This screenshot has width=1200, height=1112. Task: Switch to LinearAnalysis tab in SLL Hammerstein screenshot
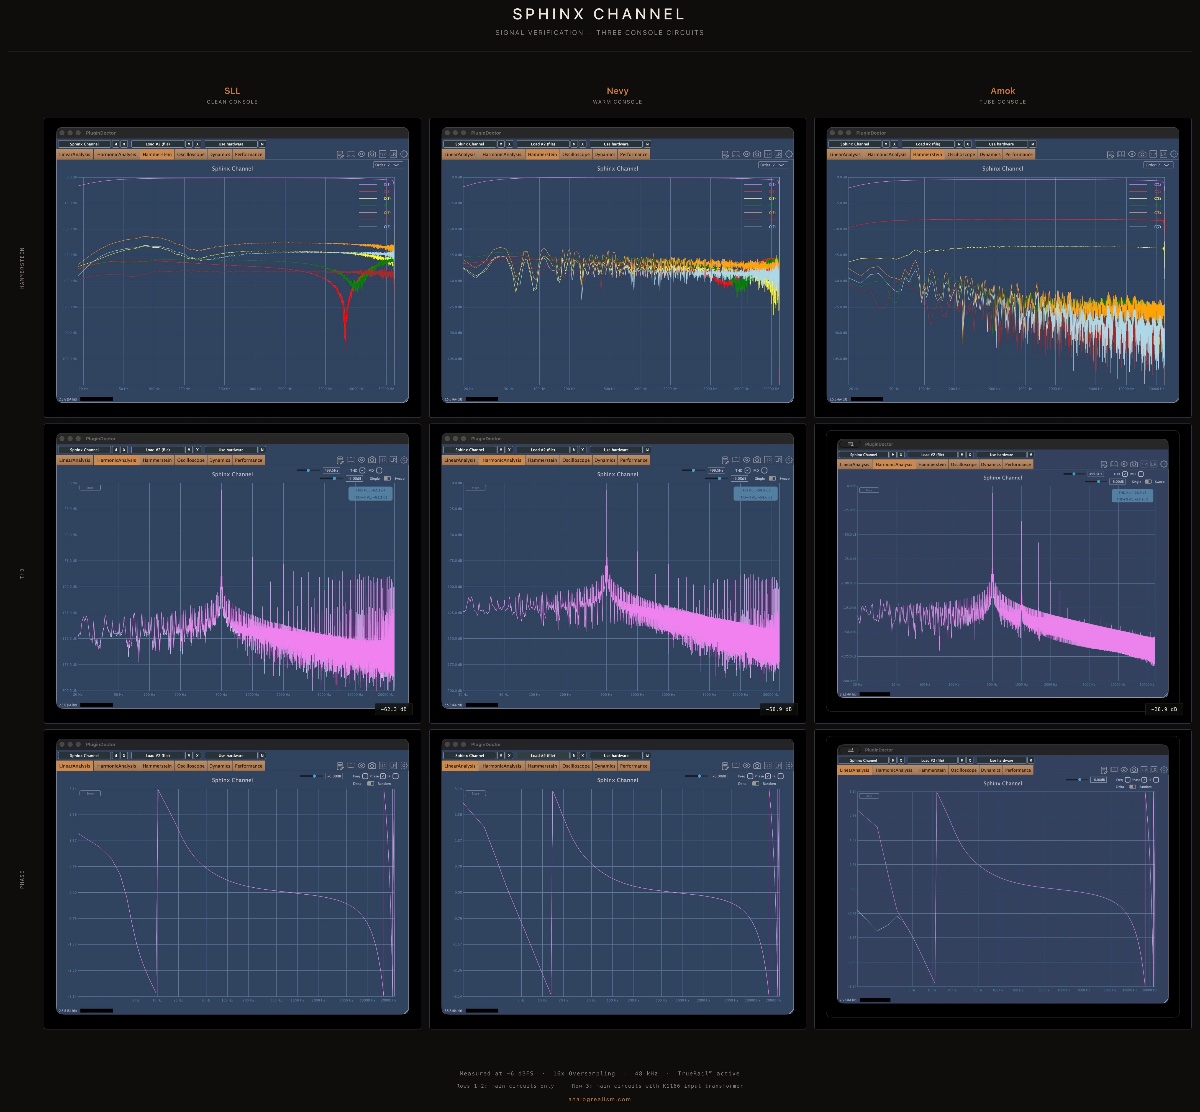point(75,154)
